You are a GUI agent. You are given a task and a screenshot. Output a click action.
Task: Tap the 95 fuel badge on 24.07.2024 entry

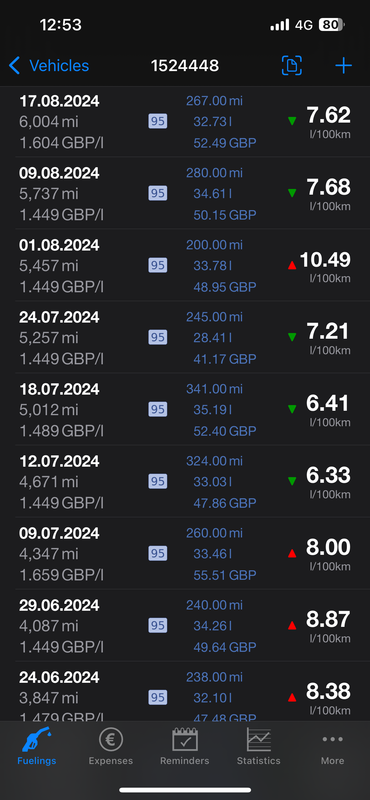pos(158,337)
